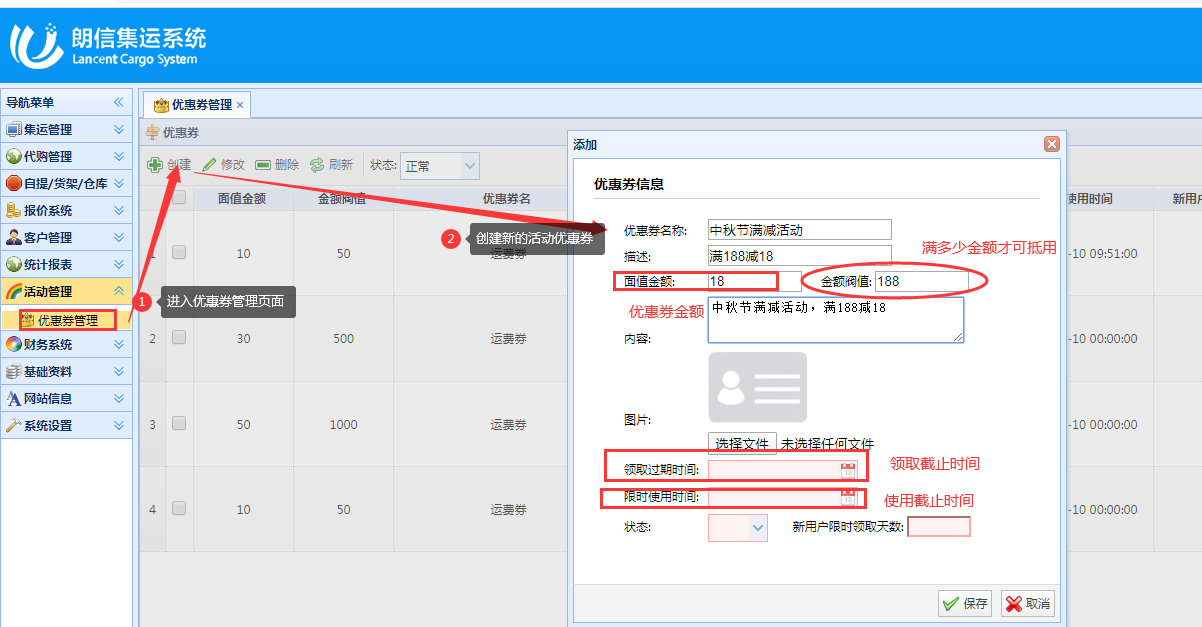Expand the 统计报表 menu section
The image size is (1202, 627).
click(x=119, y=264)
